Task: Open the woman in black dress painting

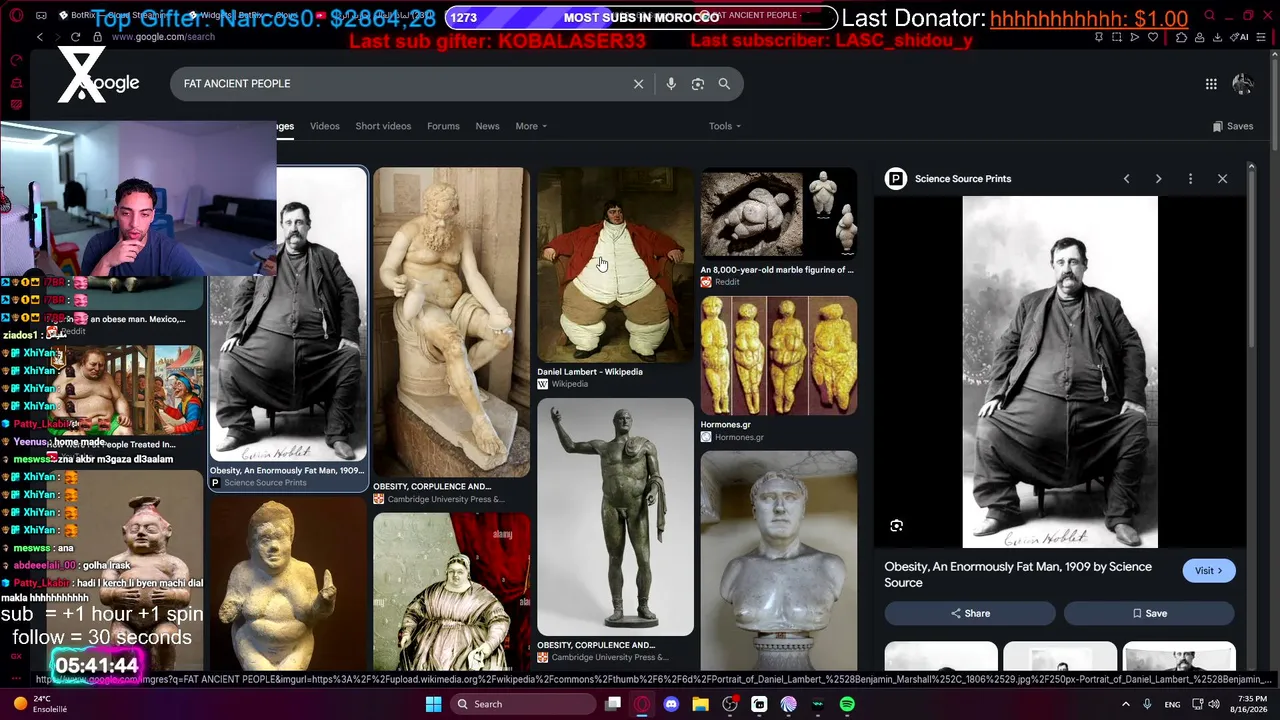Action: 451,591
